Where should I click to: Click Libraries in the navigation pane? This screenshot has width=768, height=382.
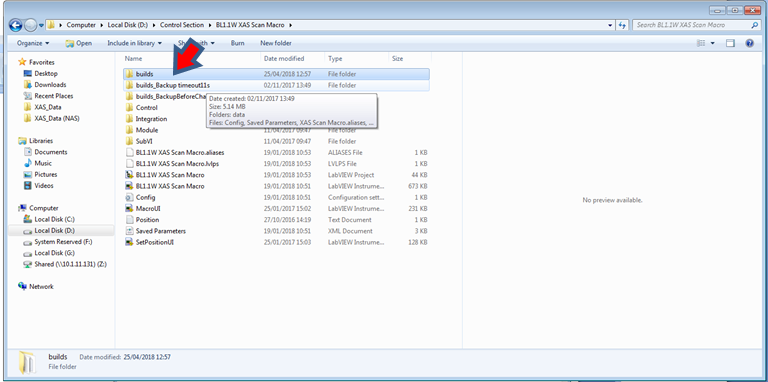coord(41,141)
